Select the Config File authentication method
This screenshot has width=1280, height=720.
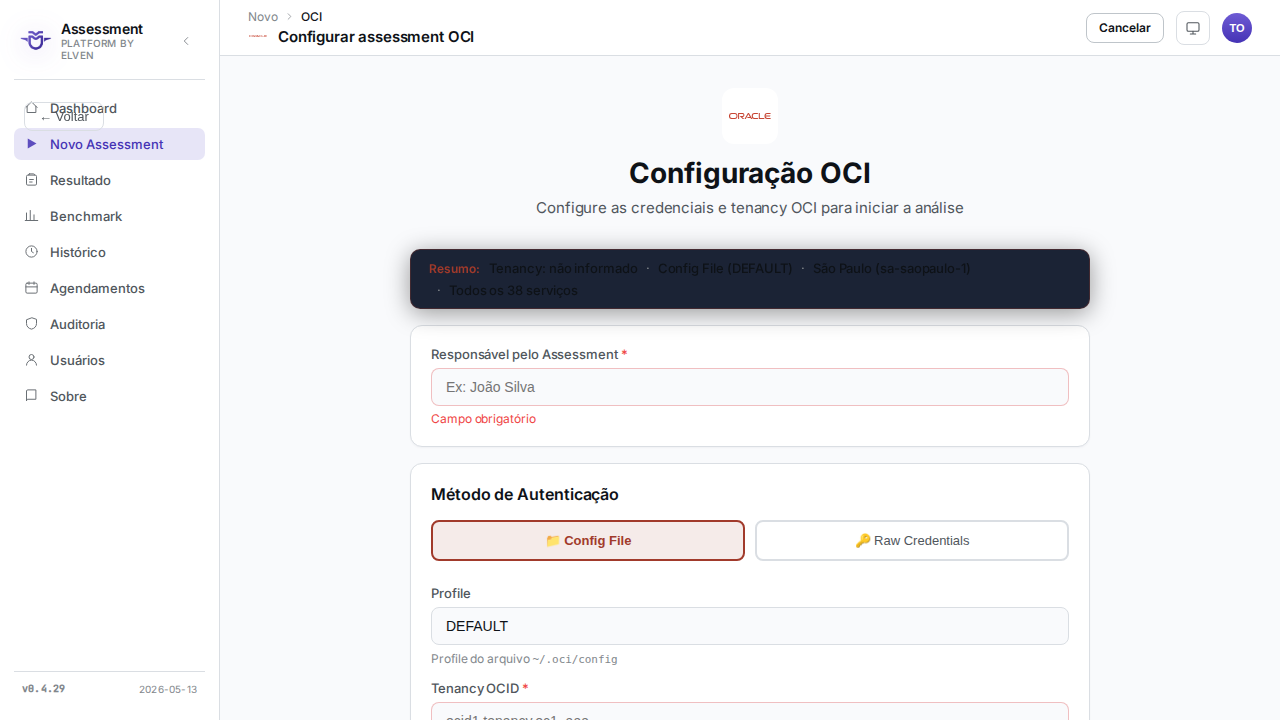click(x=588, y=541)
